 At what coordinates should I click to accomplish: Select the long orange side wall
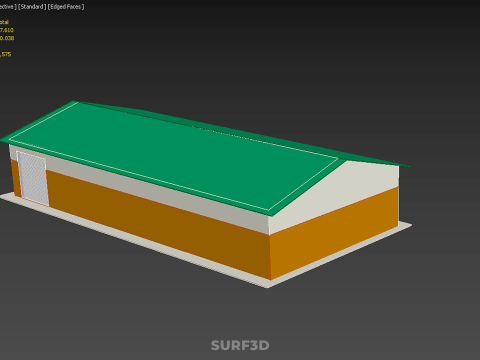[x=157, y=223]
